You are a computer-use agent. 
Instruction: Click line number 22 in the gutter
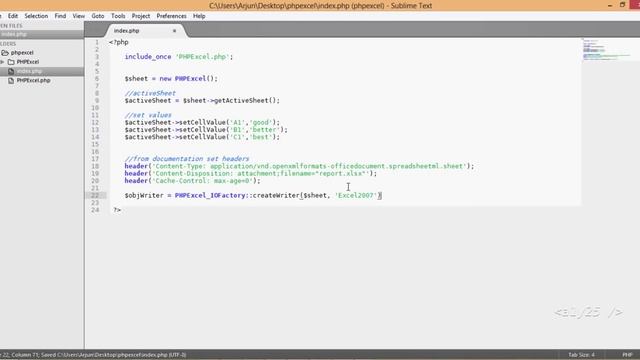pyautogui.click(x=95, y=196)
